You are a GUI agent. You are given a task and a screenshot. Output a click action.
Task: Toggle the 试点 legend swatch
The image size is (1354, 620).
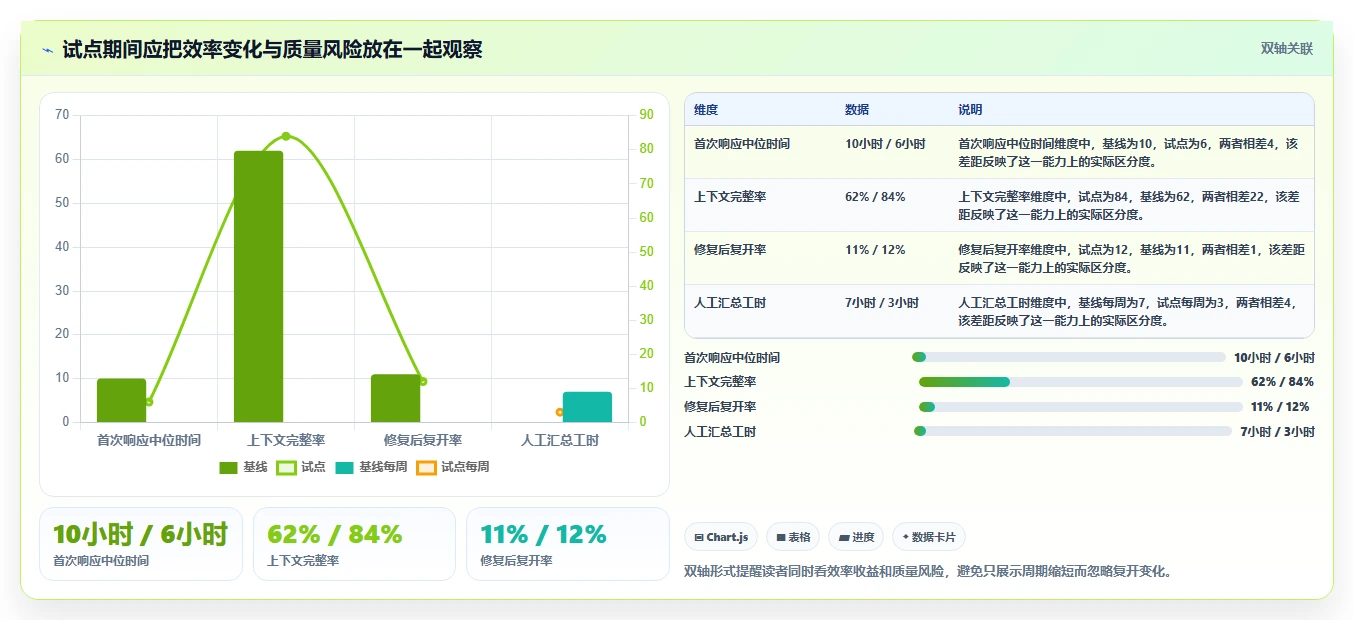[286, 467]
